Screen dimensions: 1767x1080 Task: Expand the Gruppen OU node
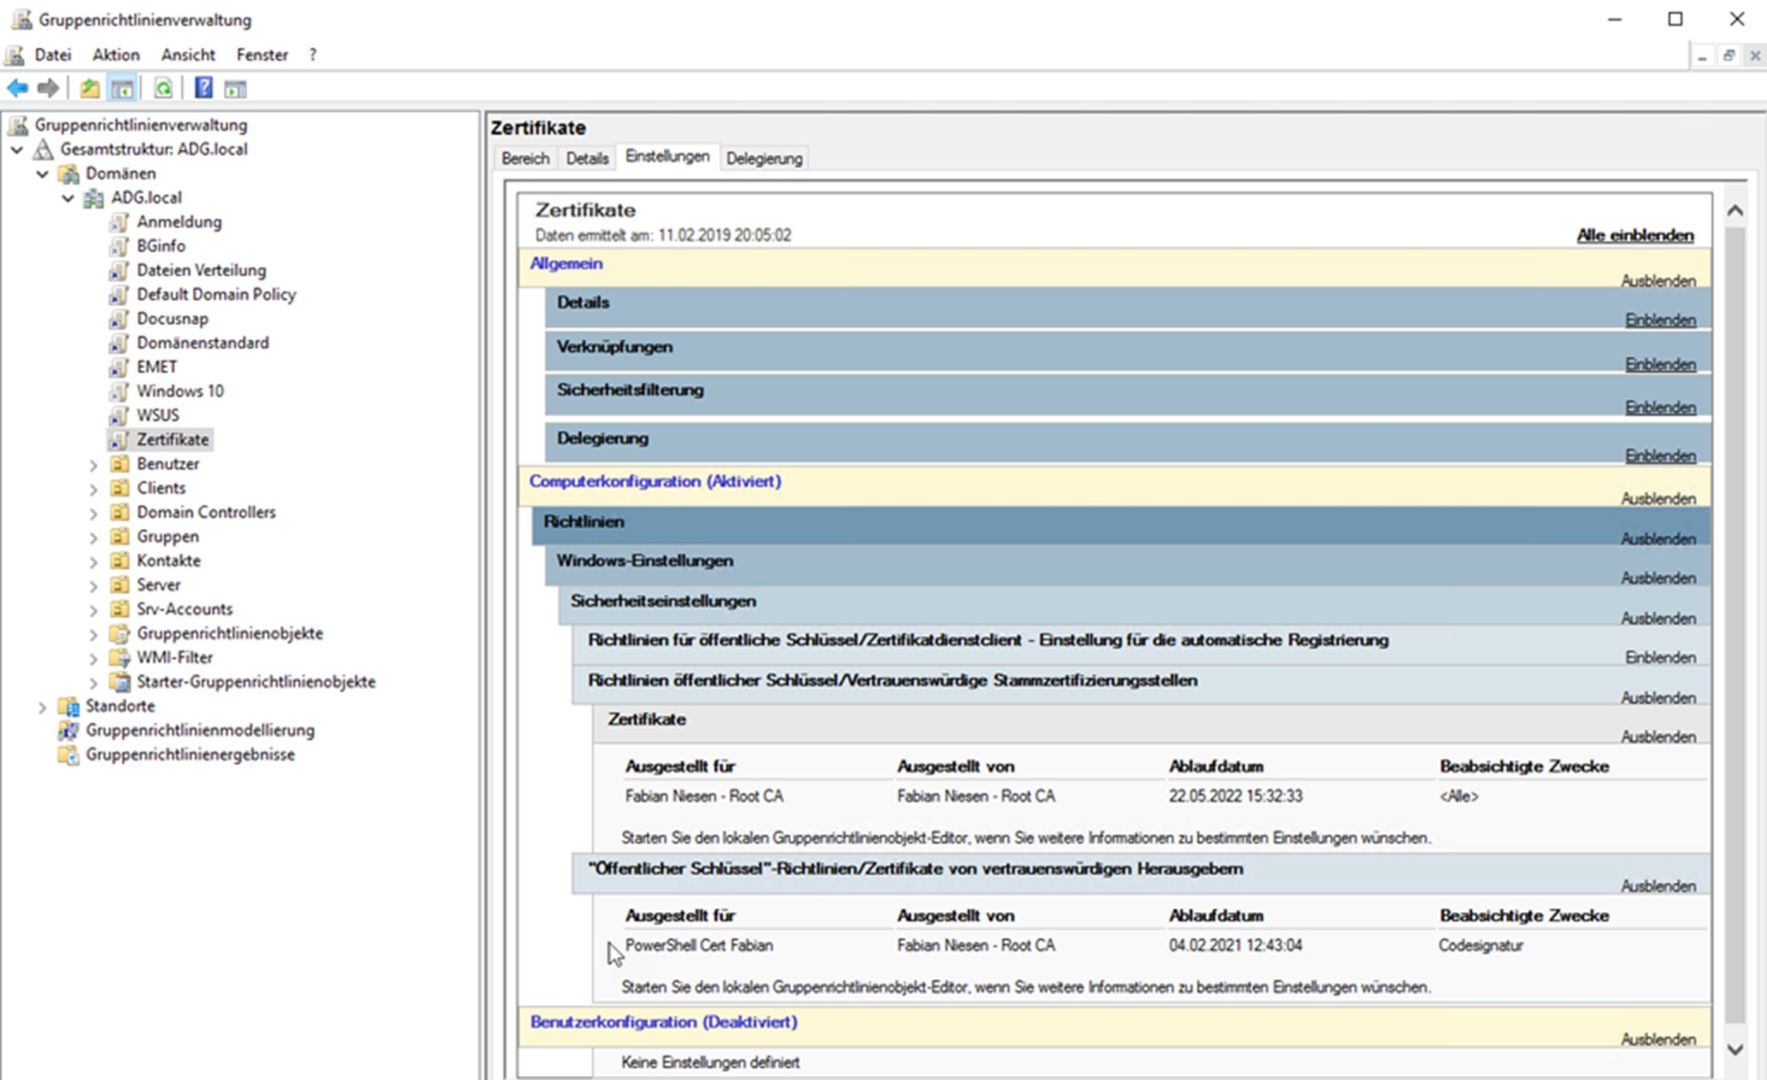coord(93,538)
